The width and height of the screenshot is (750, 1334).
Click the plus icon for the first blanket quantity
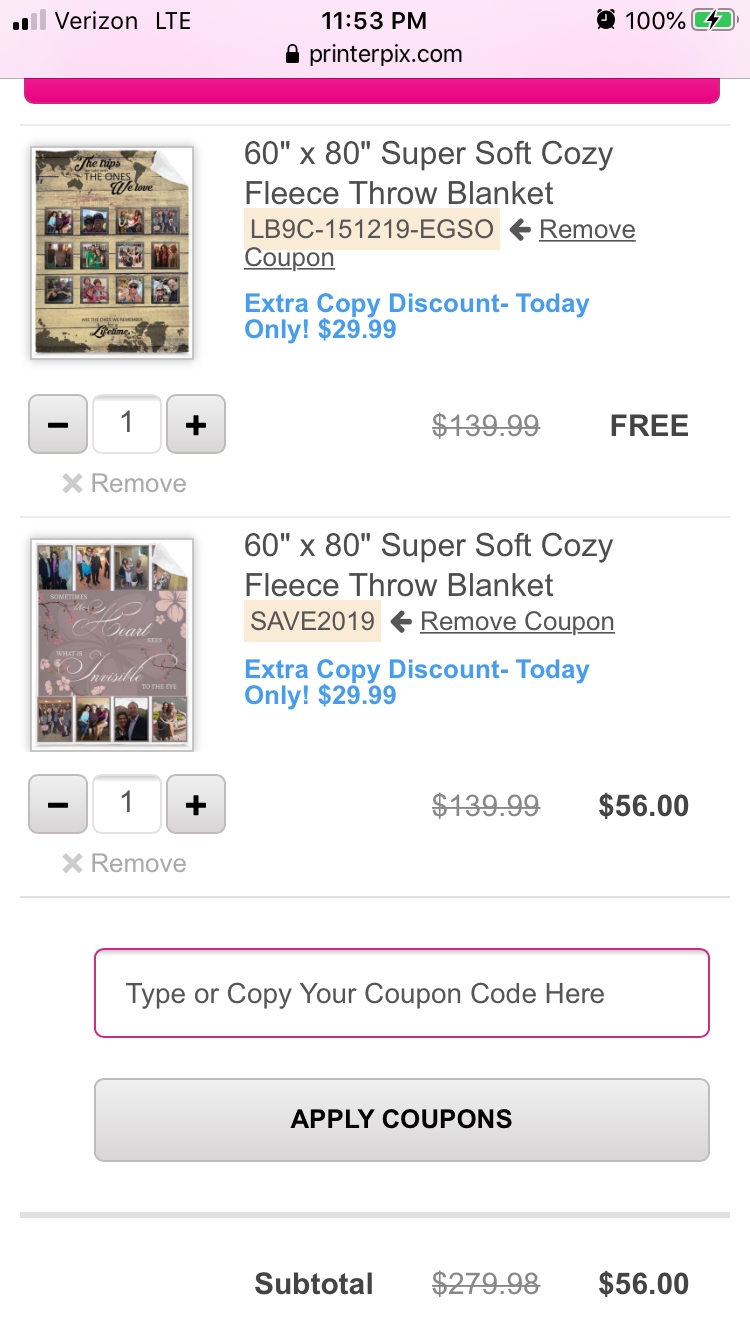[196, 424]
